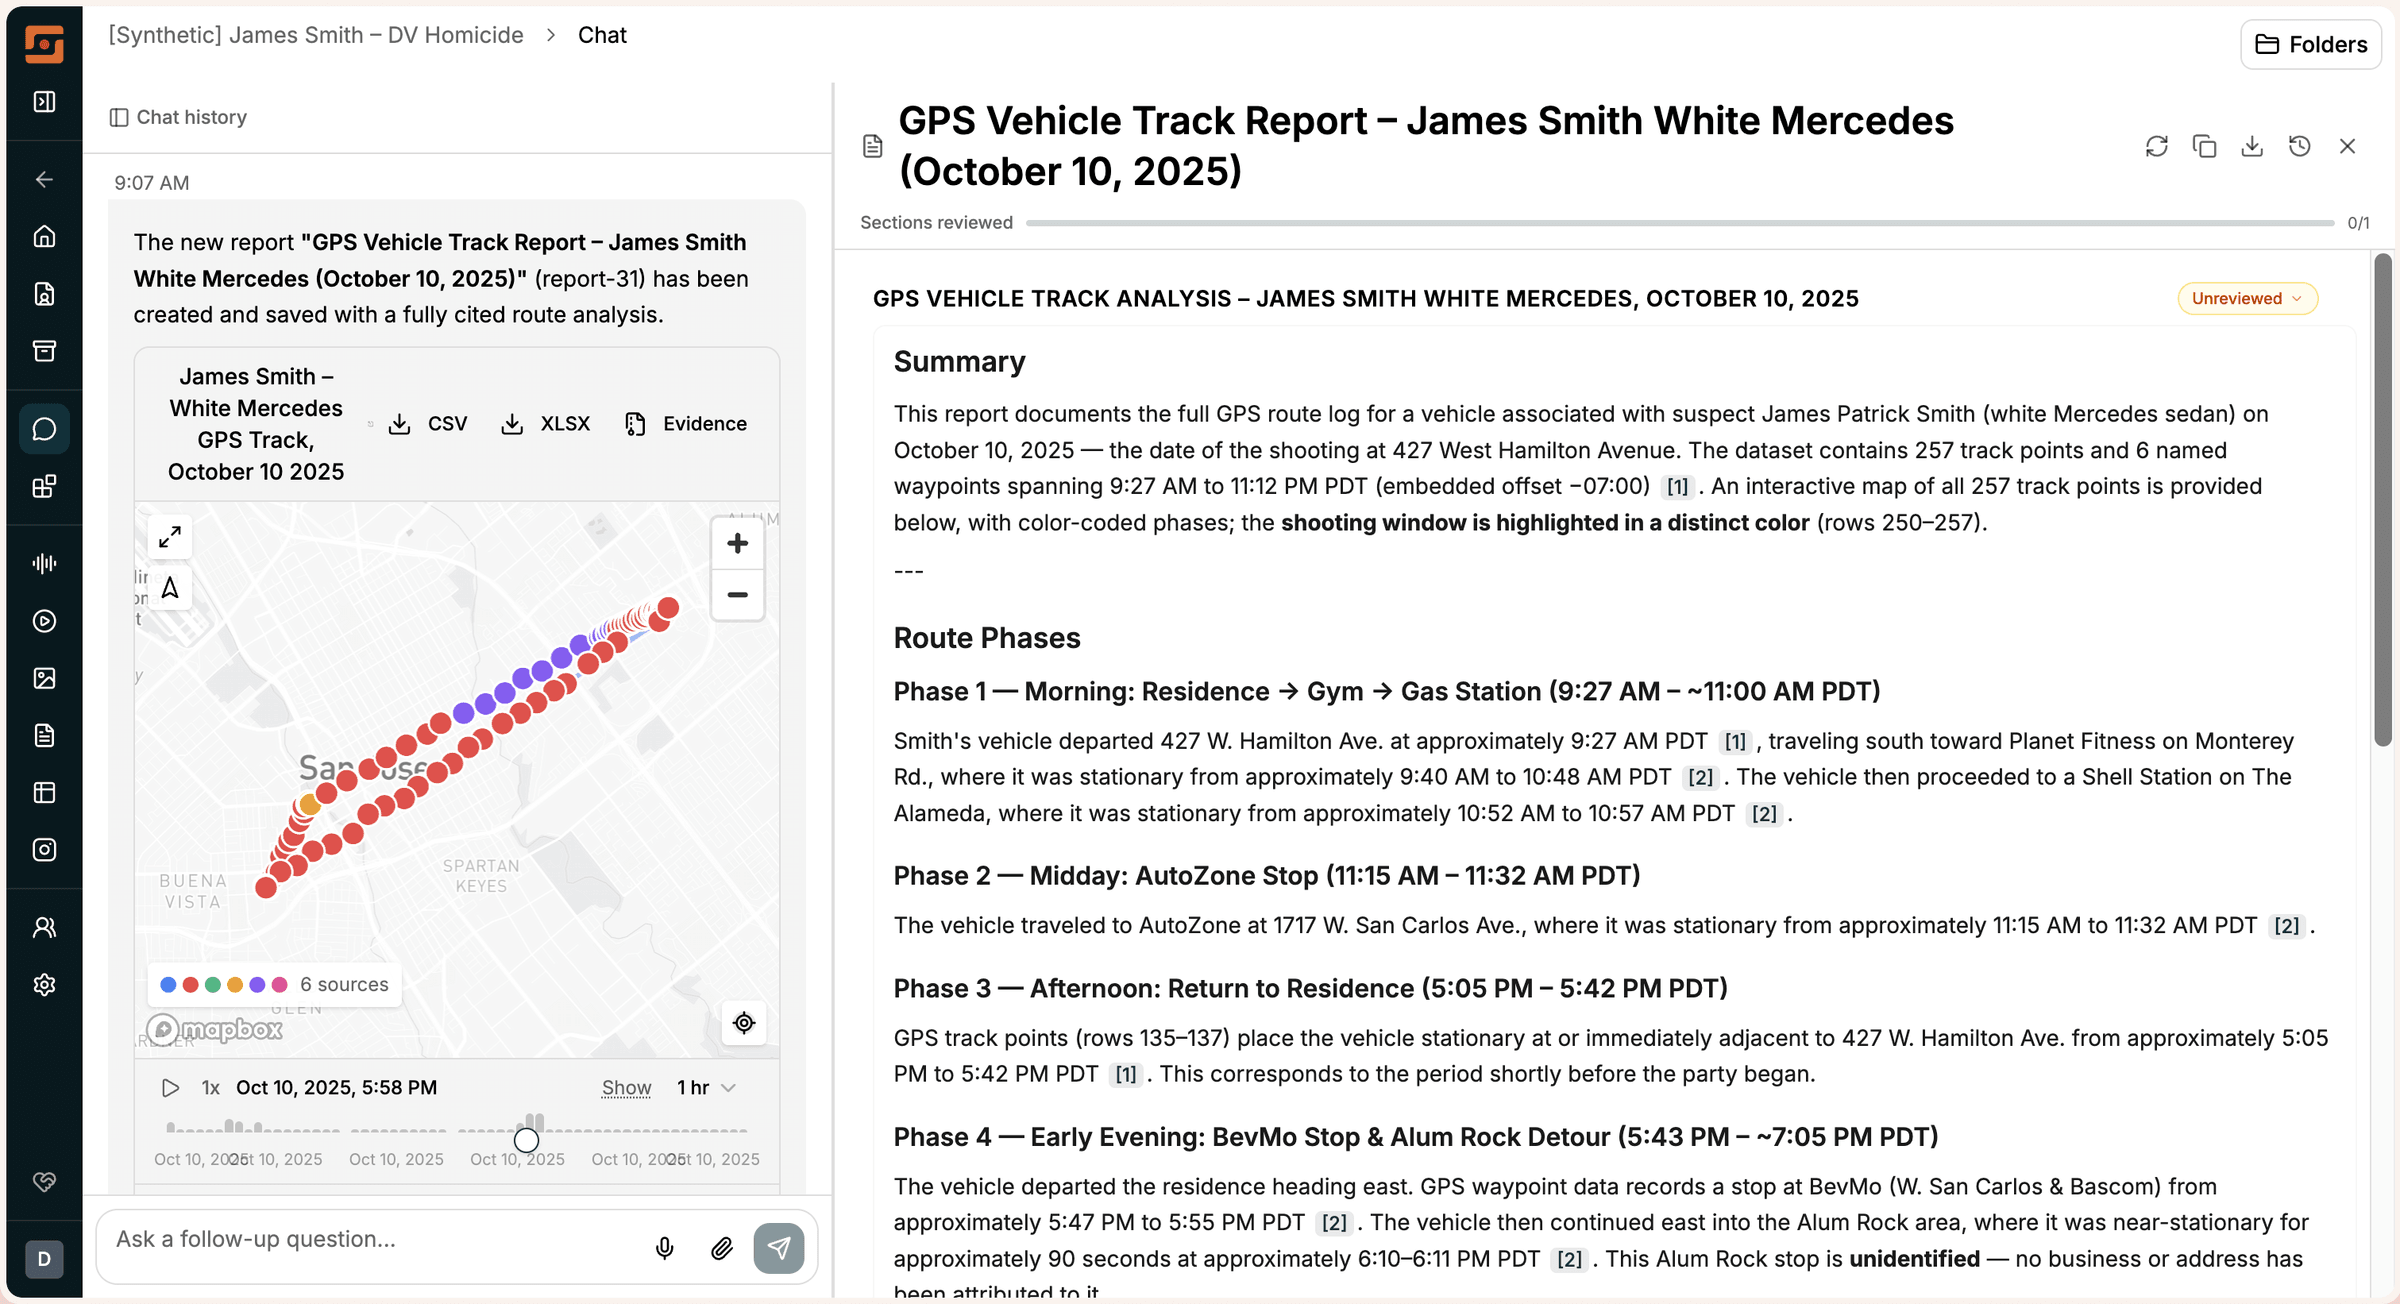The image size is (2400, 1304).
Task: Open the text document icon in the sidebar
Action: pos(44,736)
